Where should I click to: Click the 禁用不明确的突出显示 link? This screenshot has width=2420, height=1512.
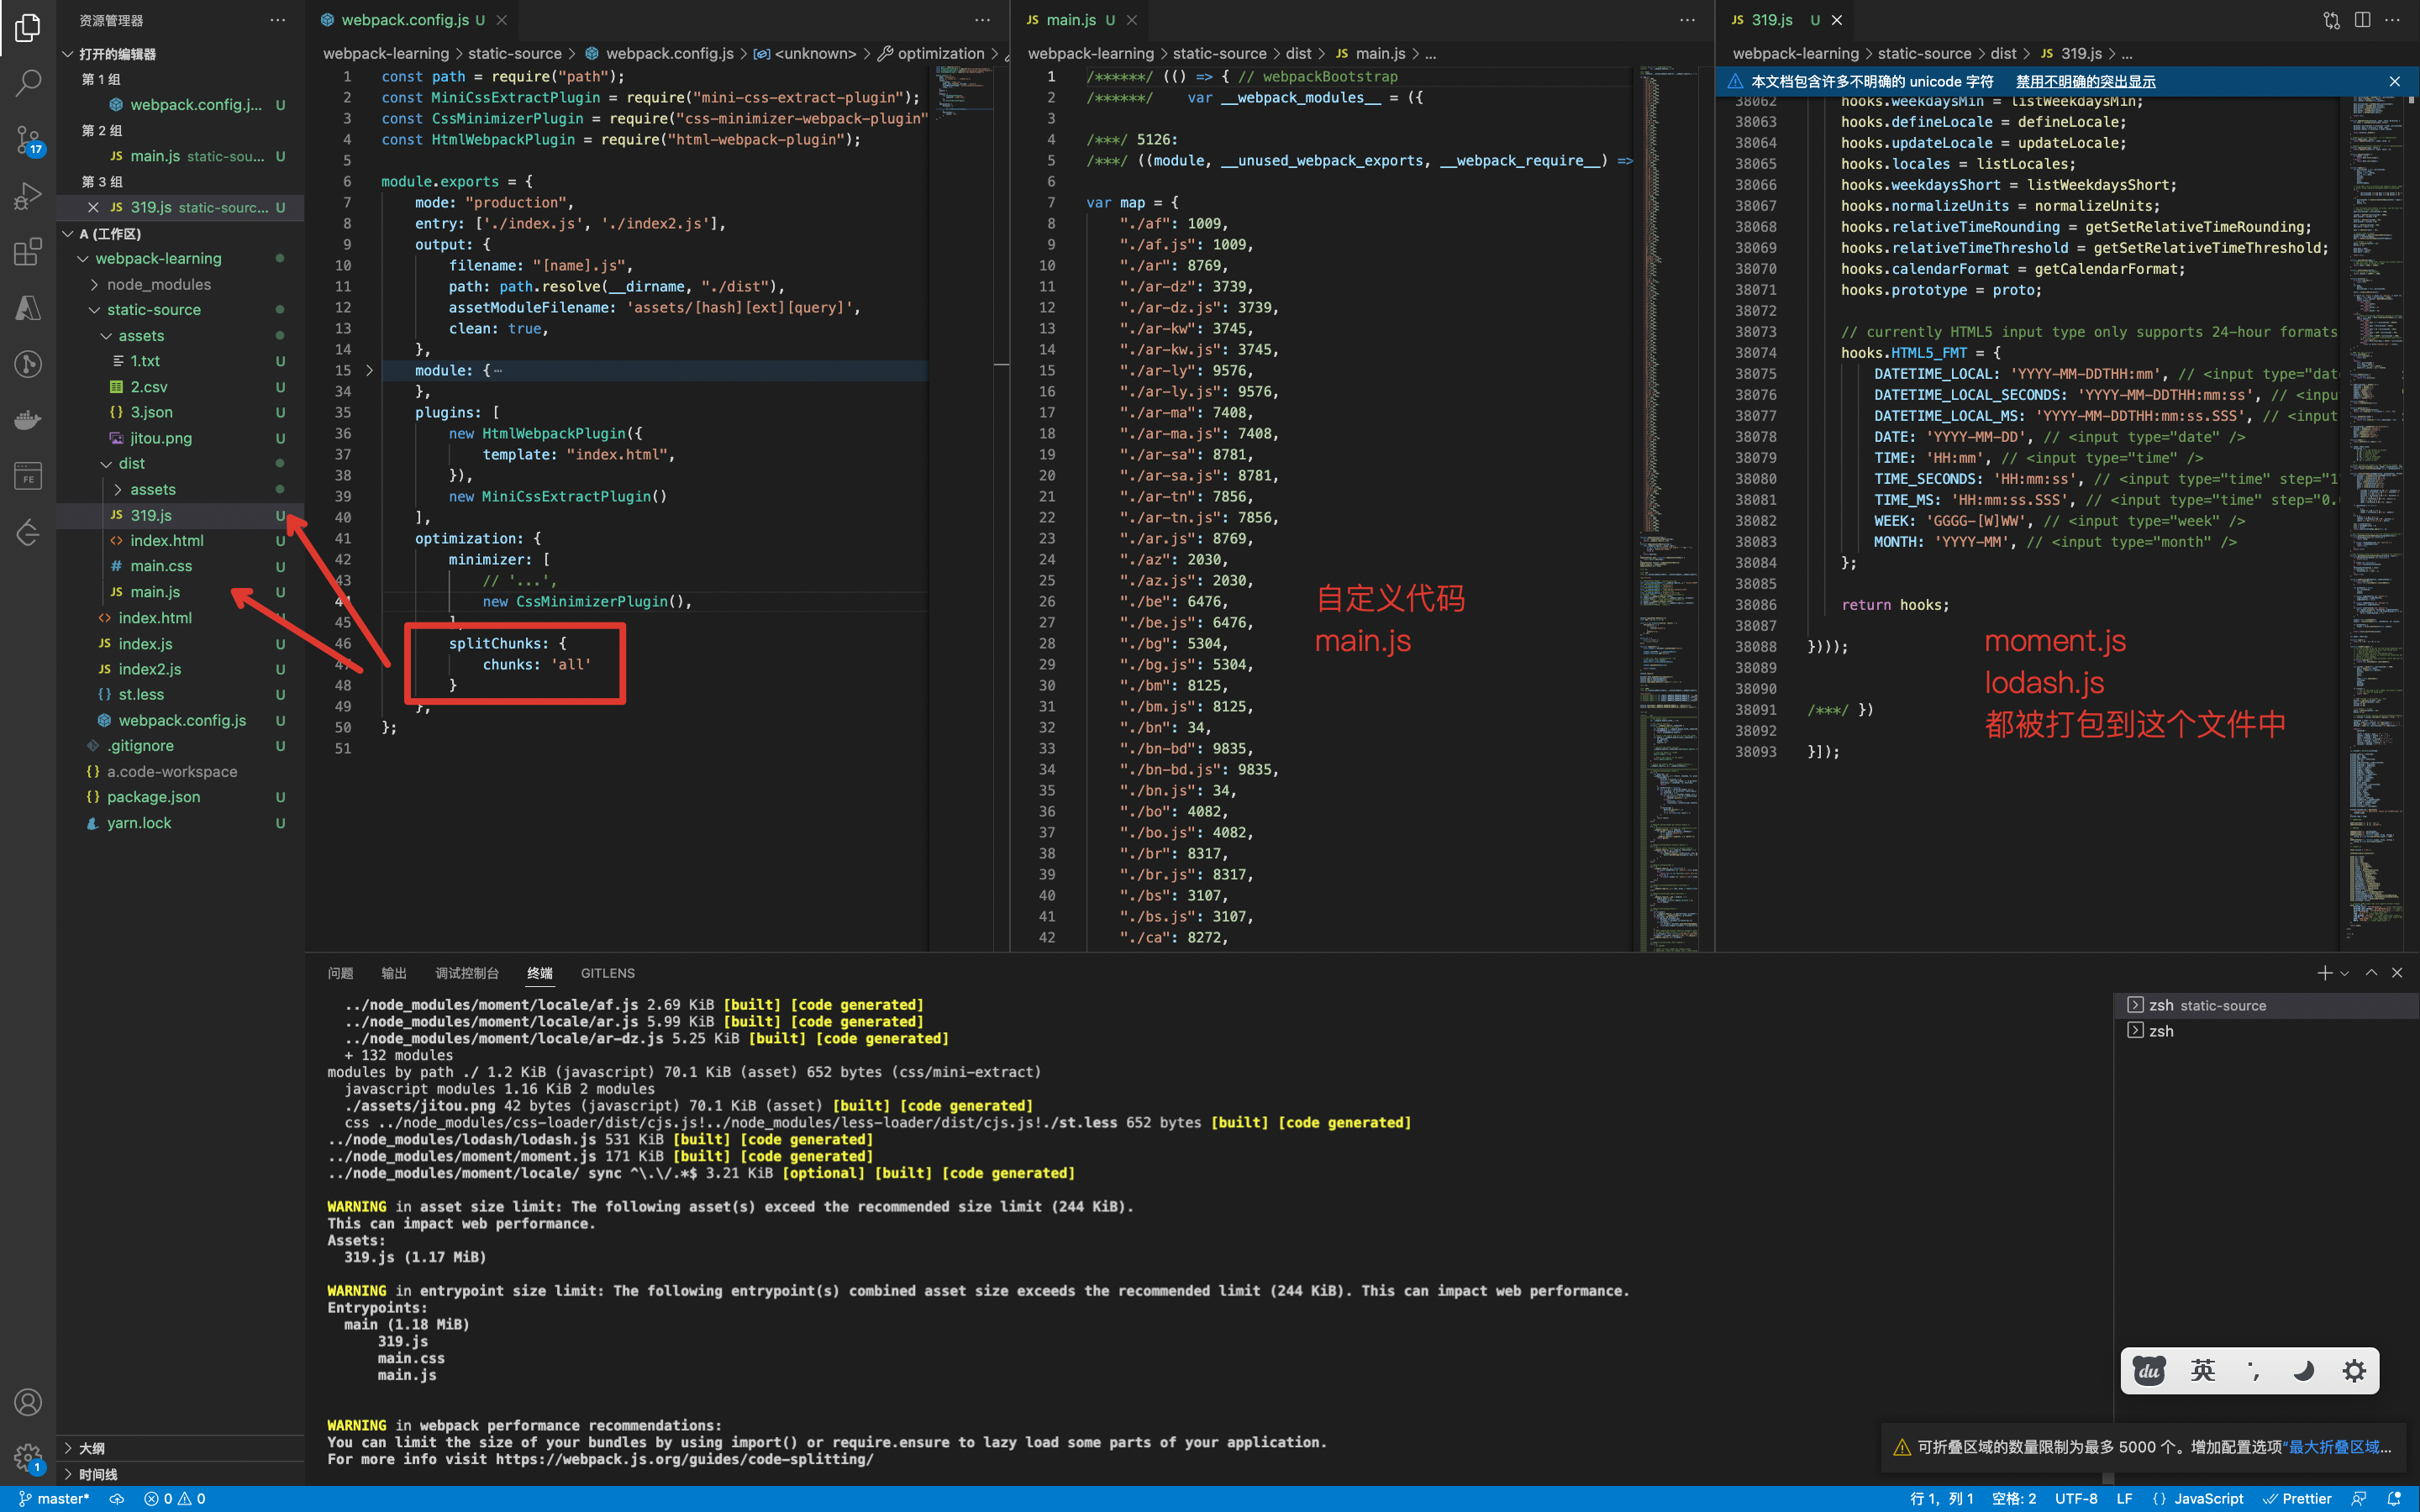[2085, 82]
